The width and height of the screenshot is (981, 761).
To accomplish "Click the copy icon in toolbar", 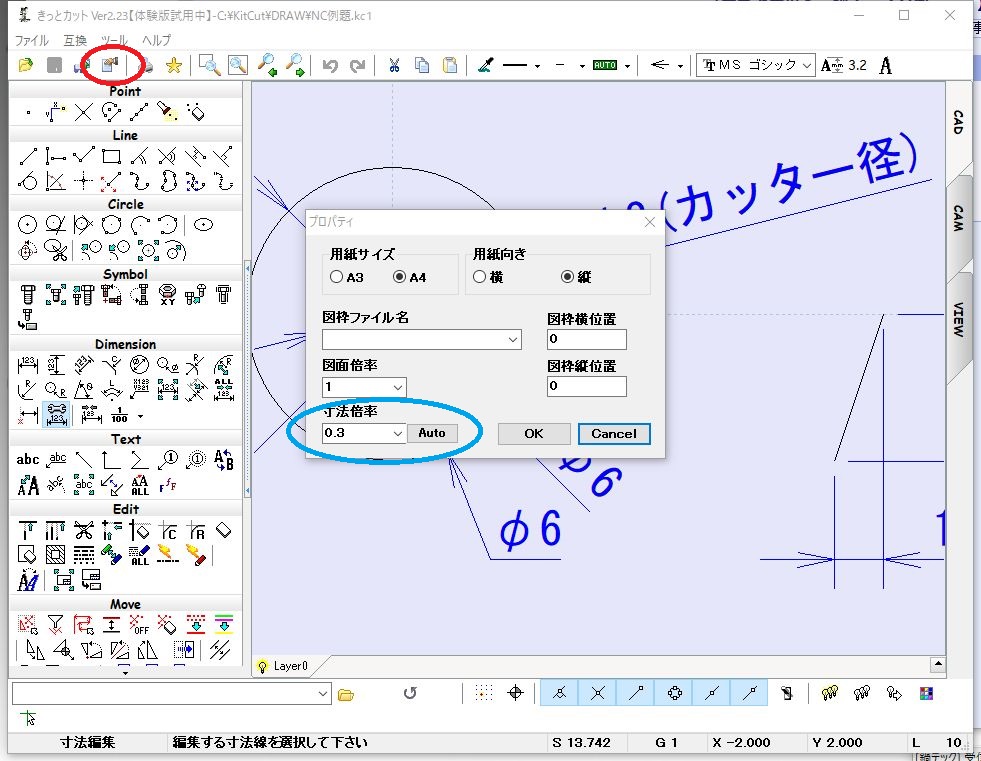I will [x=422, y=65].
